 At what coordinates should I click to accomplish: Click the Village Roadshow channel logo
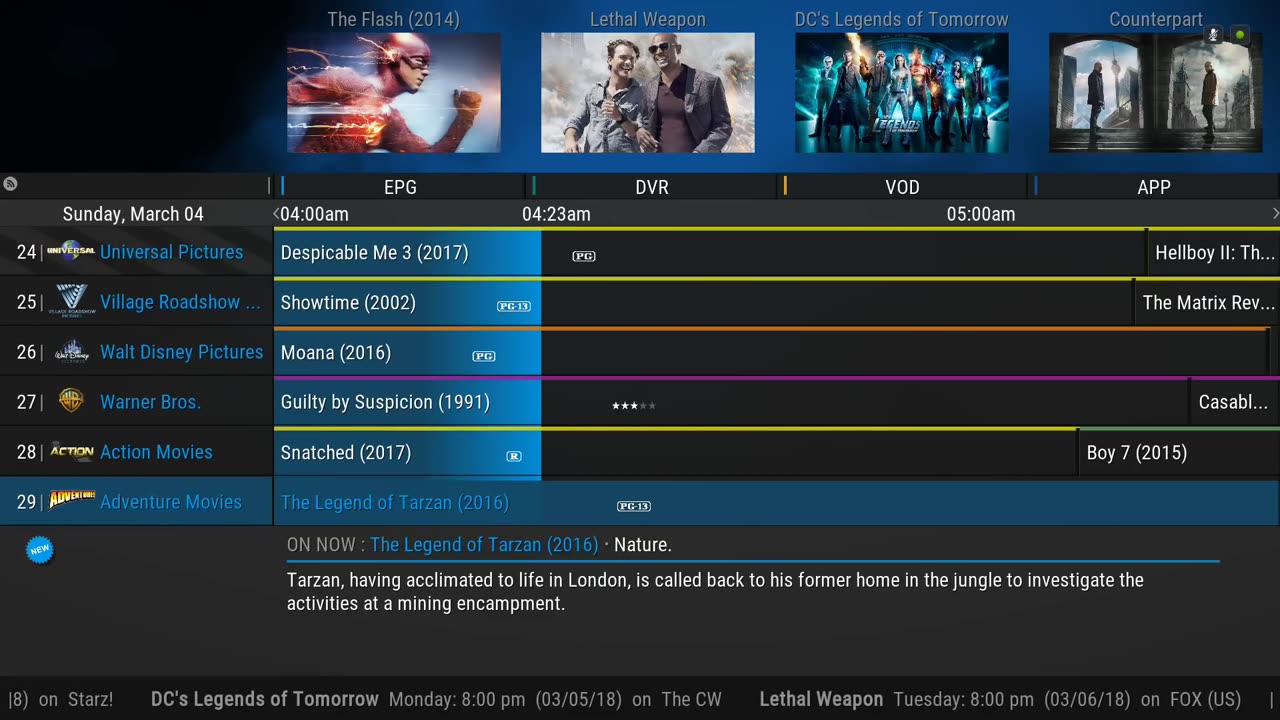(x=71, y=301)
